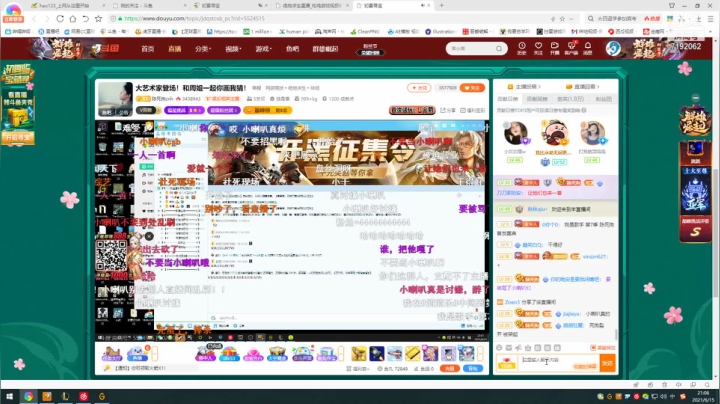Click the browser undo-close arrow icon
Screen dimensions: 720x404
tap(85, 19)
